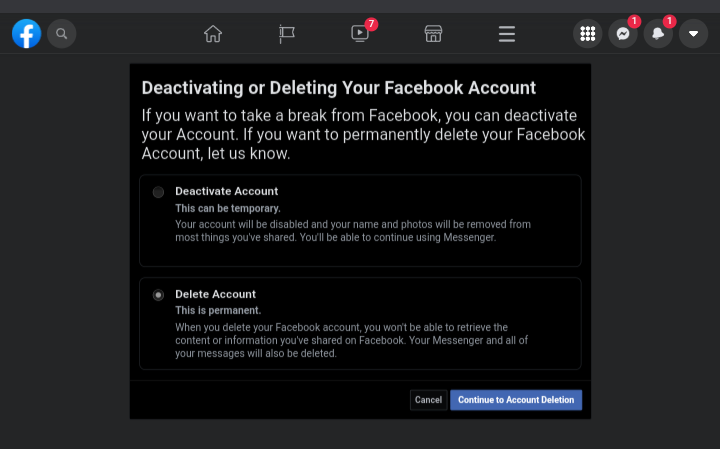Click the 'This is permanent.' text

pos(218,310)
